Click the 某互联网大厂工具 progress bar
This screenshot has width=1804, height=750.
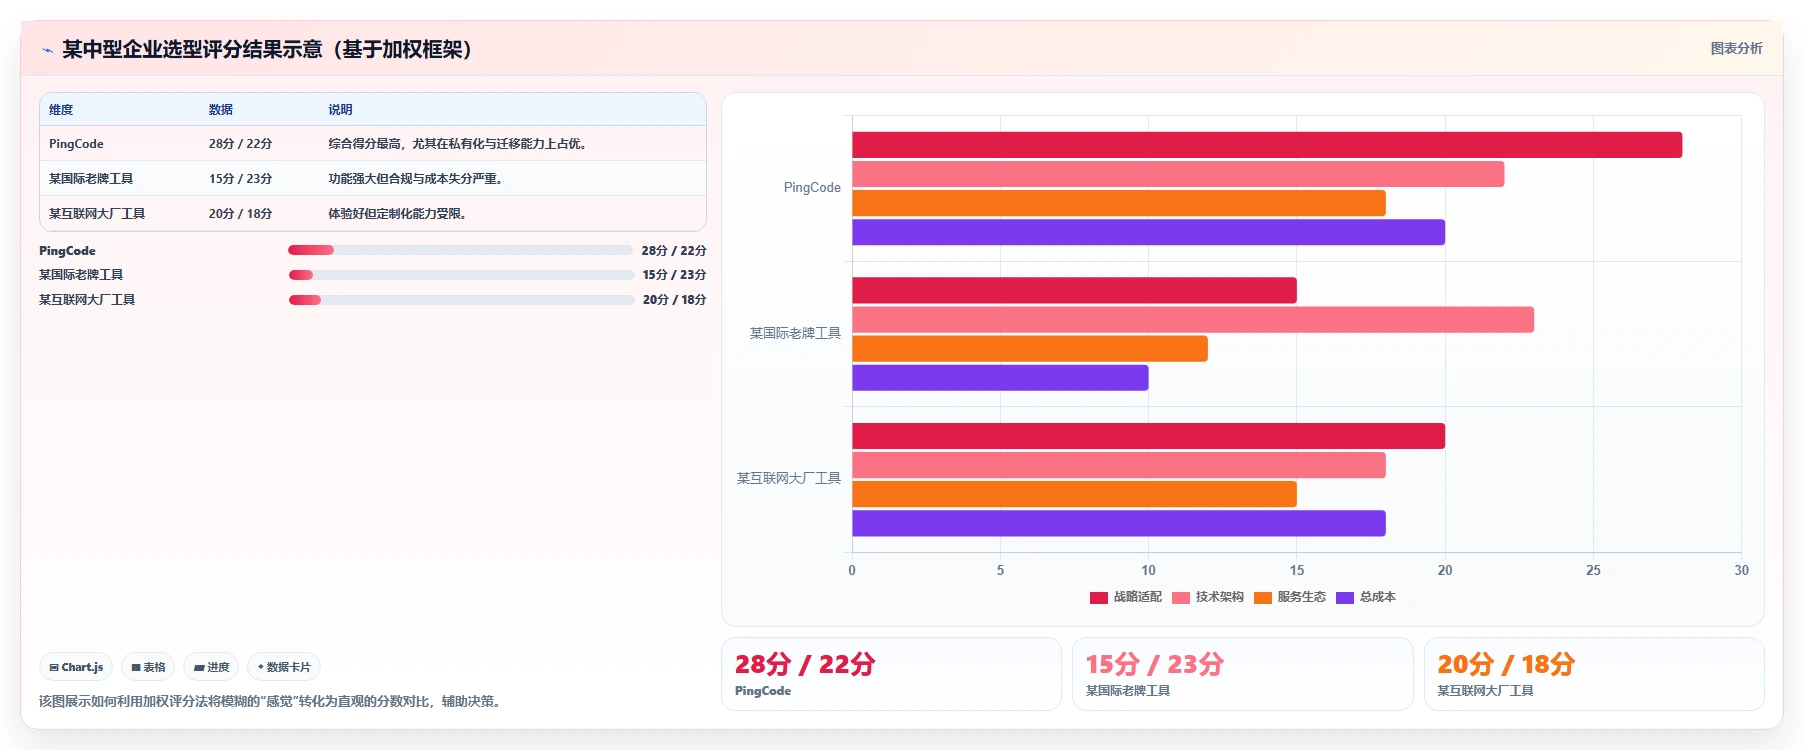point(461,300)
